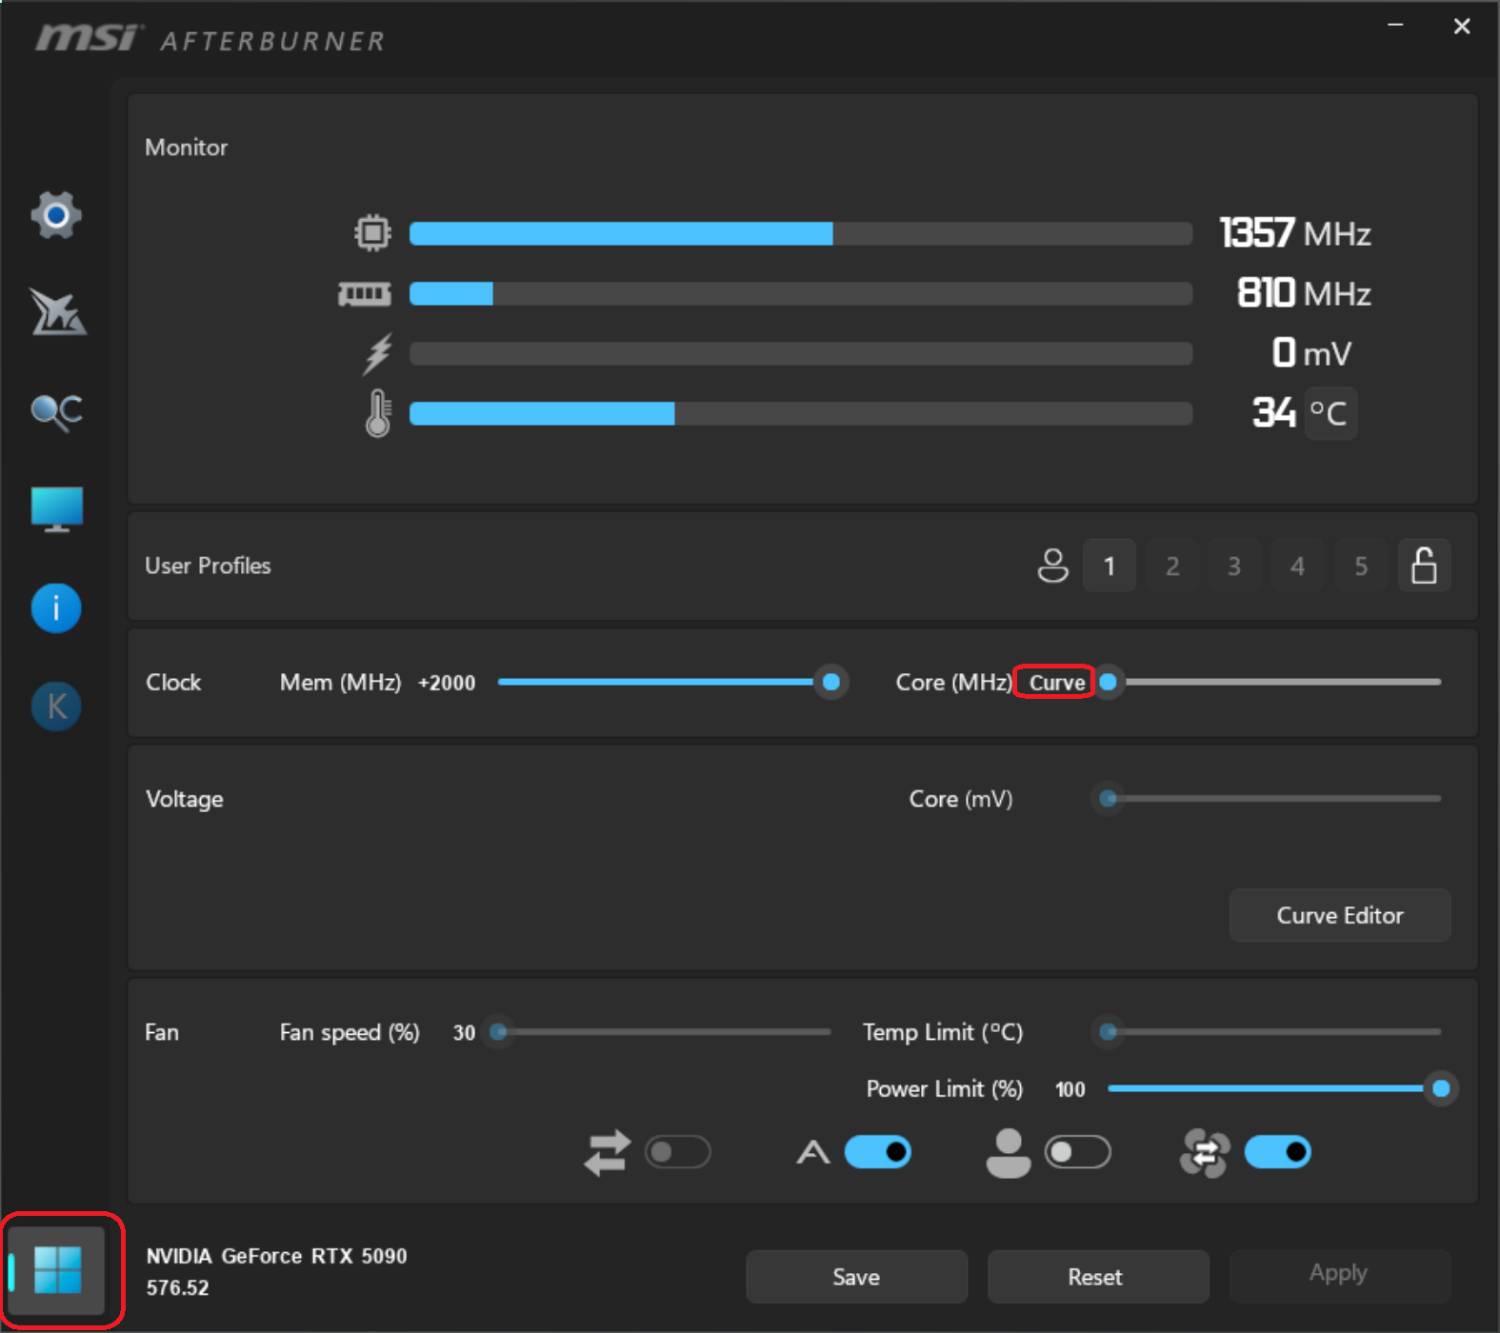Open the information icon in sidebar
This screenshot has width=1500, height=1333.
click(x=56, y=608)
